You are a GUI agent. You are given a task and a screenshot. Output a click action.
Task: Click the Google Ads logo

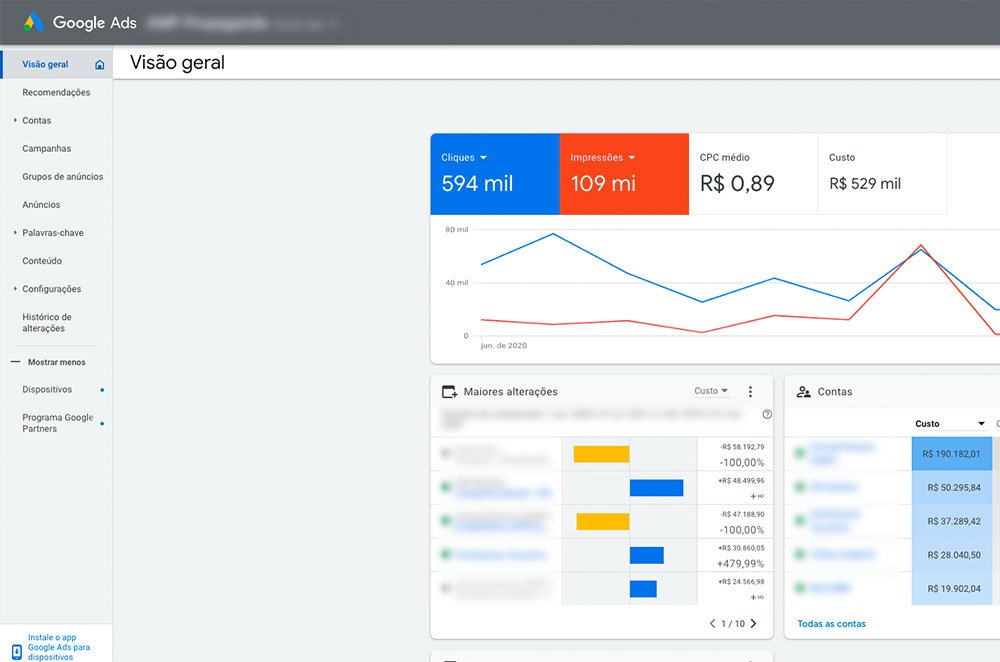pos(33,22)
